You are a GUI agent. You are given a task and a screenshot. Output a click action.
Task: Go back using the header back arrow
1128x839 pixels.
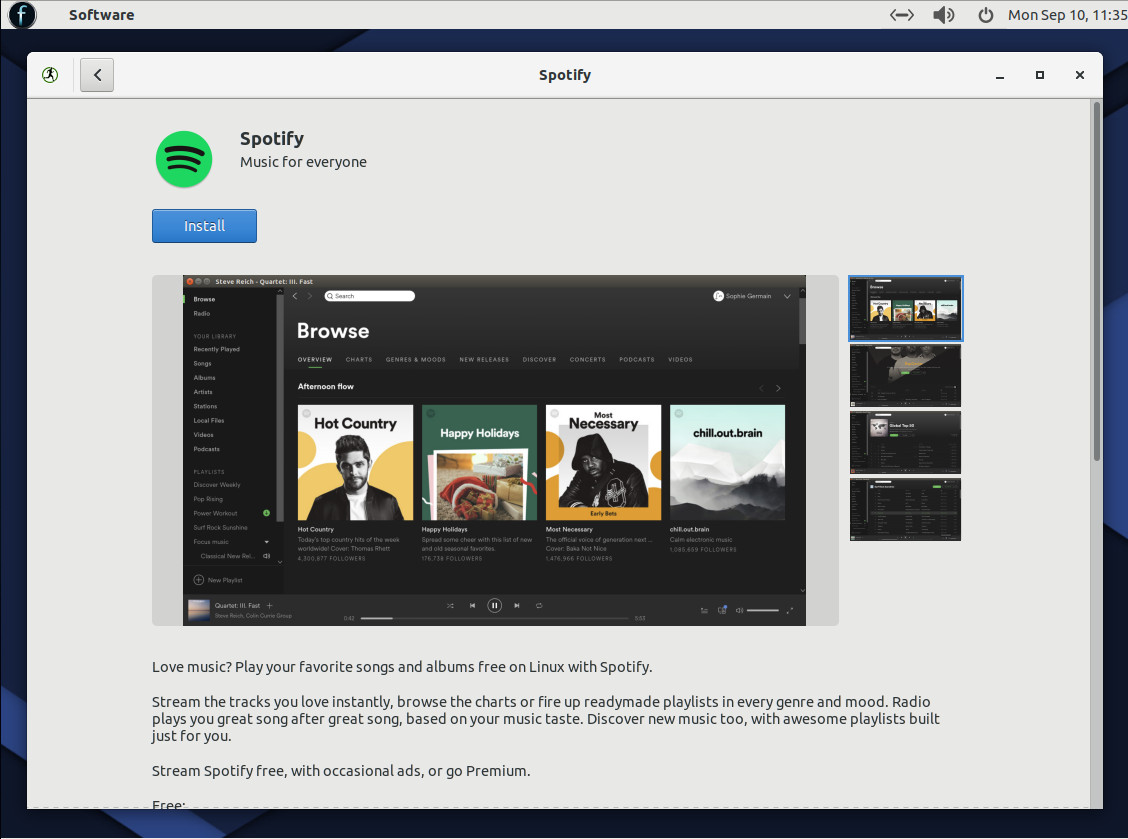[x=97, y=75]
